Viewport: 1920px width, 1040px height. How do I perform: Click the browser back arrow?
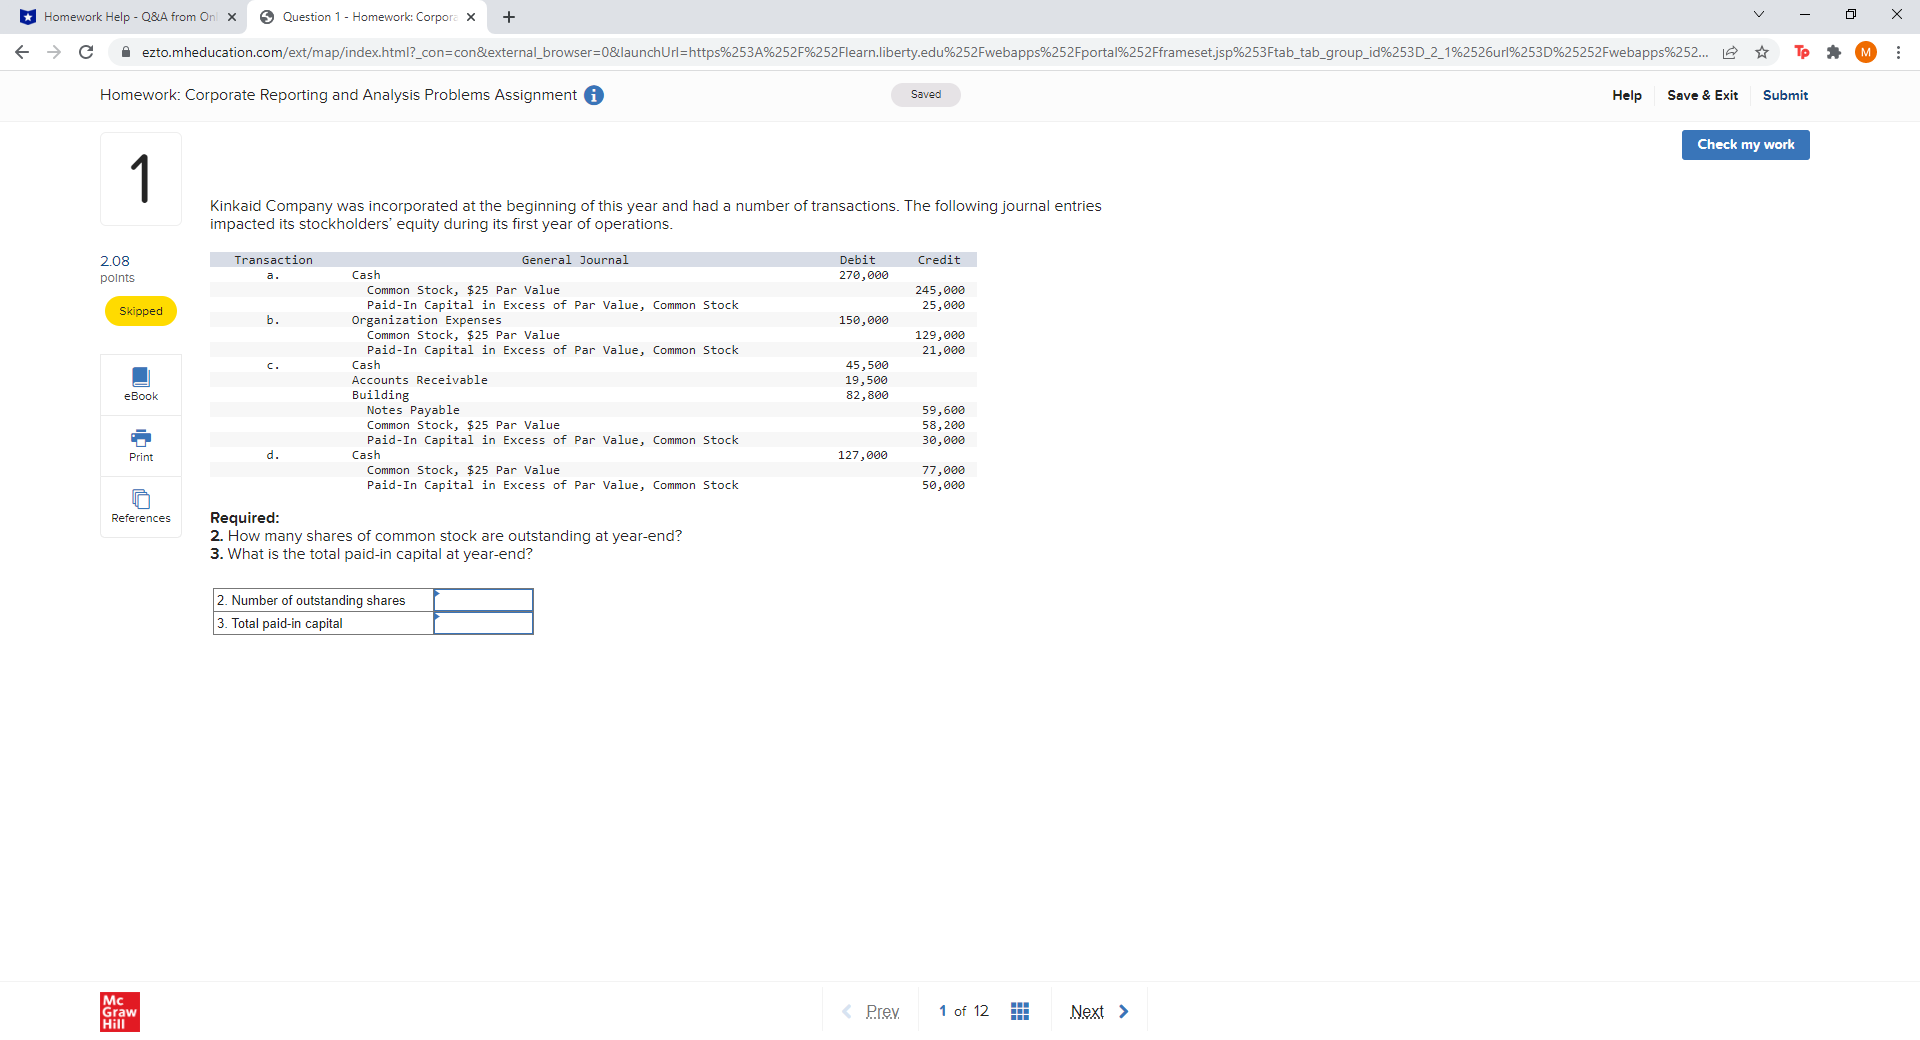(x=22, y=52)
